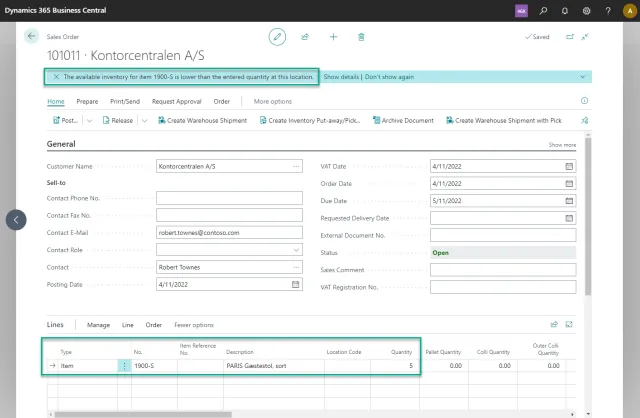640x418 pixels.
Task: Click the External Document No. field
Action: pos(503,235)
